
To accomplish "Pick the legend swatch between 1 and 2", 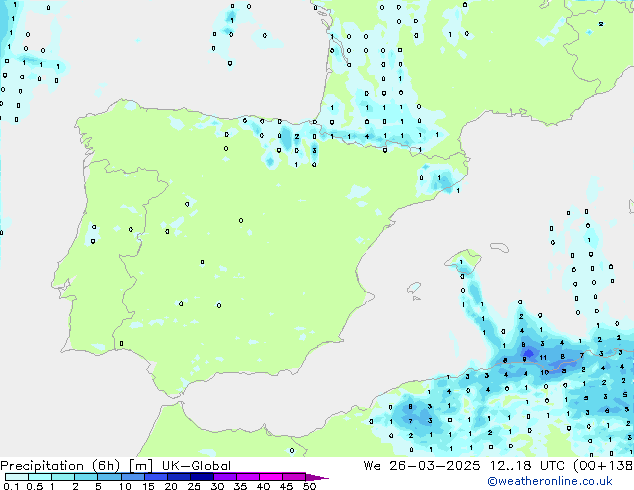I will [63, 477].
